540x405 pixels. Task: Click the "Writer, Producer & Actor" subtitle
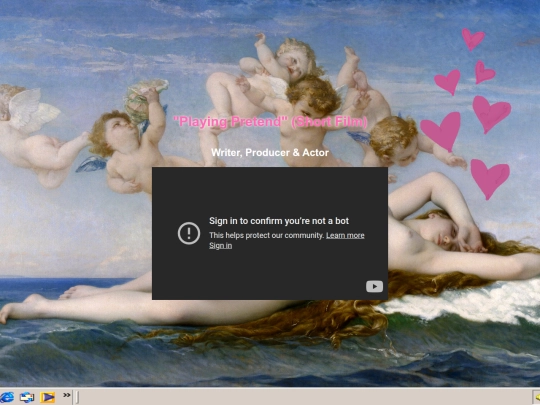270,153
